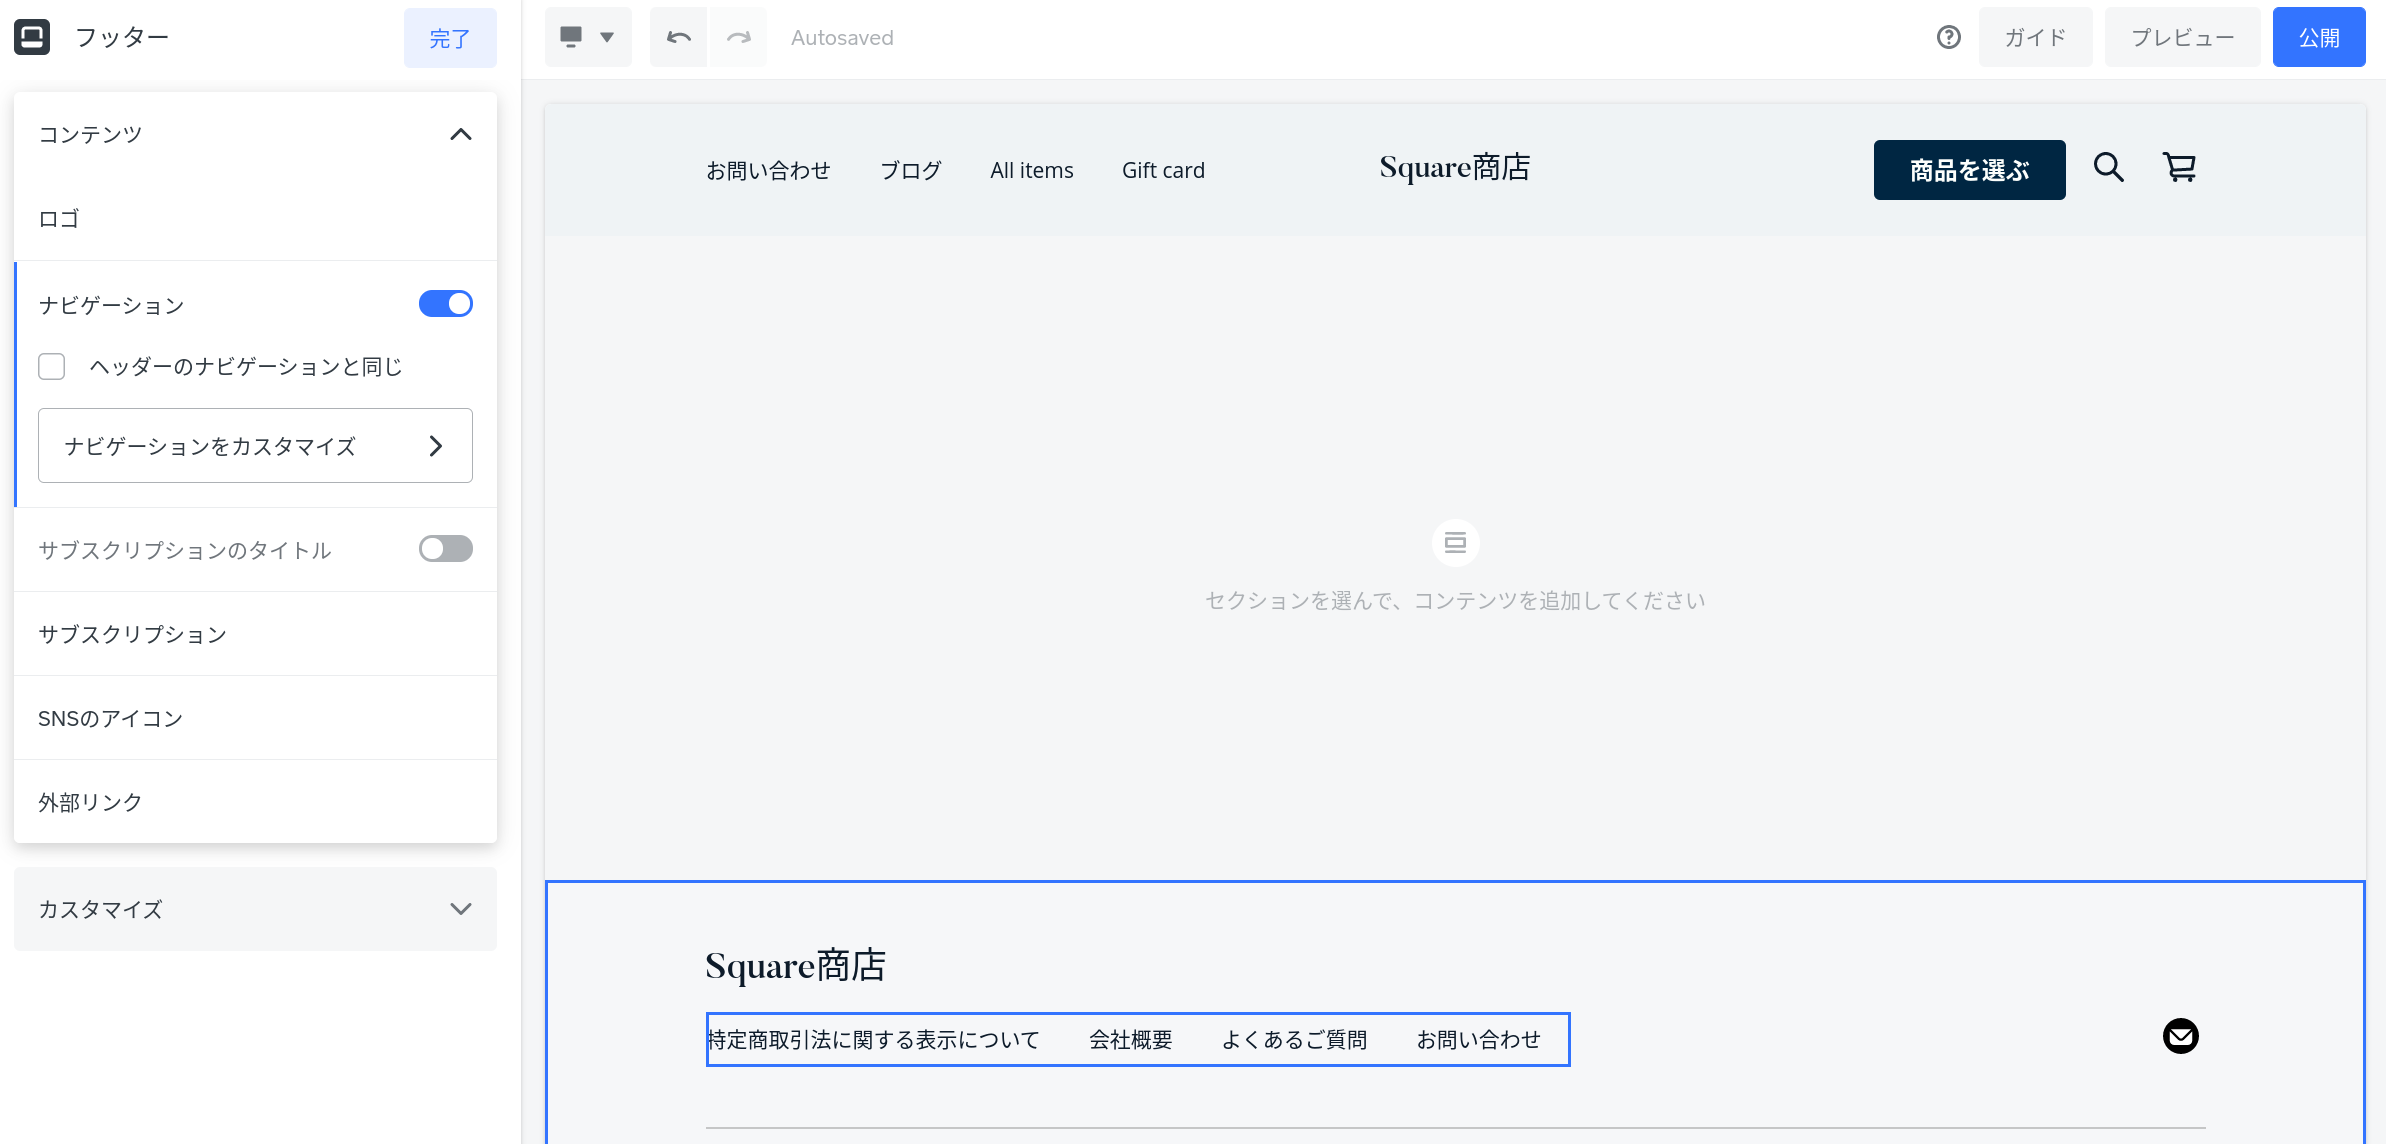Screen dimensions: 2386x1144
Task: Open the help question mark icon
Action: [x=1948, y=37]
